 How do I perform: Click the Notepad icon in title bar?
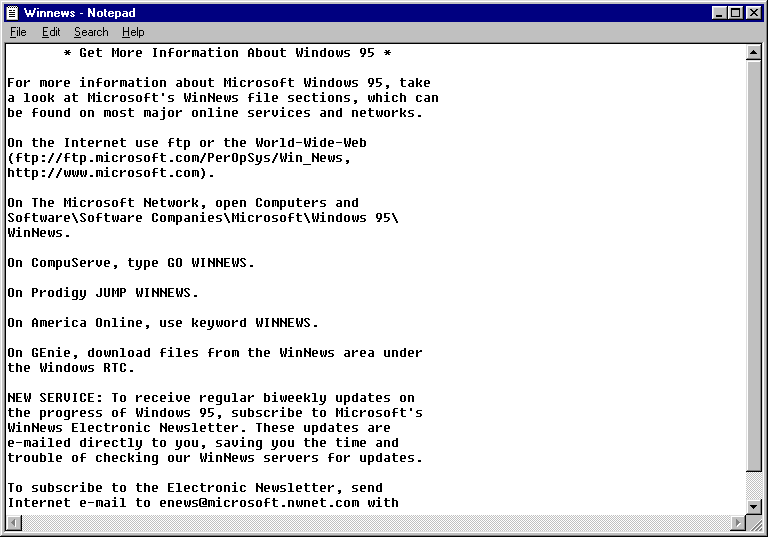(12, 13)
